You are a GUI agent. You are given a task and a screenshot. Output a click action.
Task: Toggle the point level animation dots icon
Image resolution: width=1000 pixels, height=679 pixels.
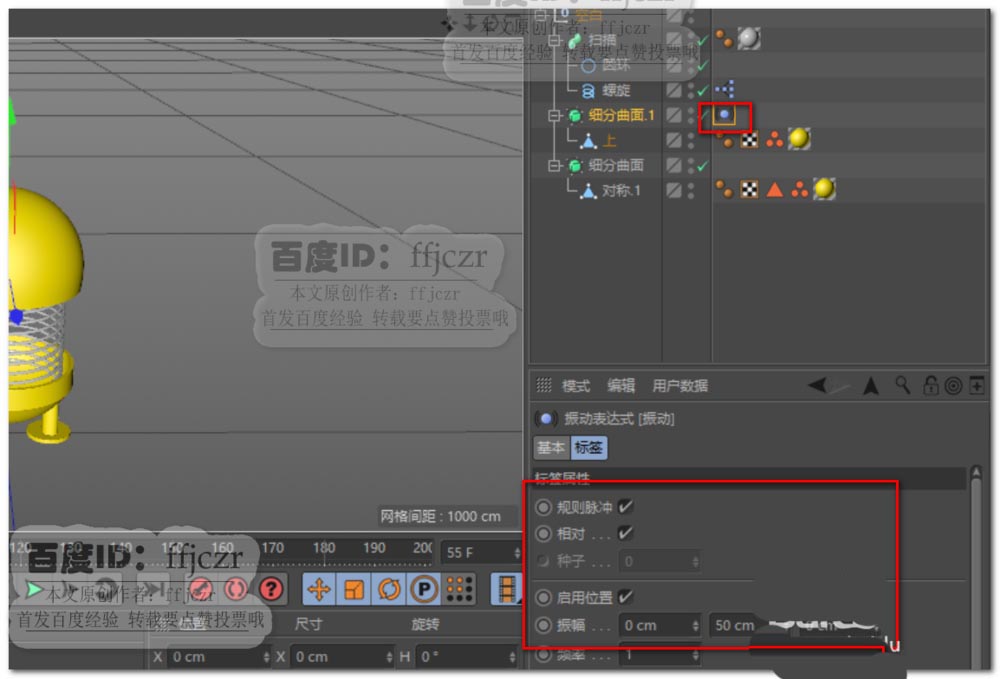pos(459,589)
